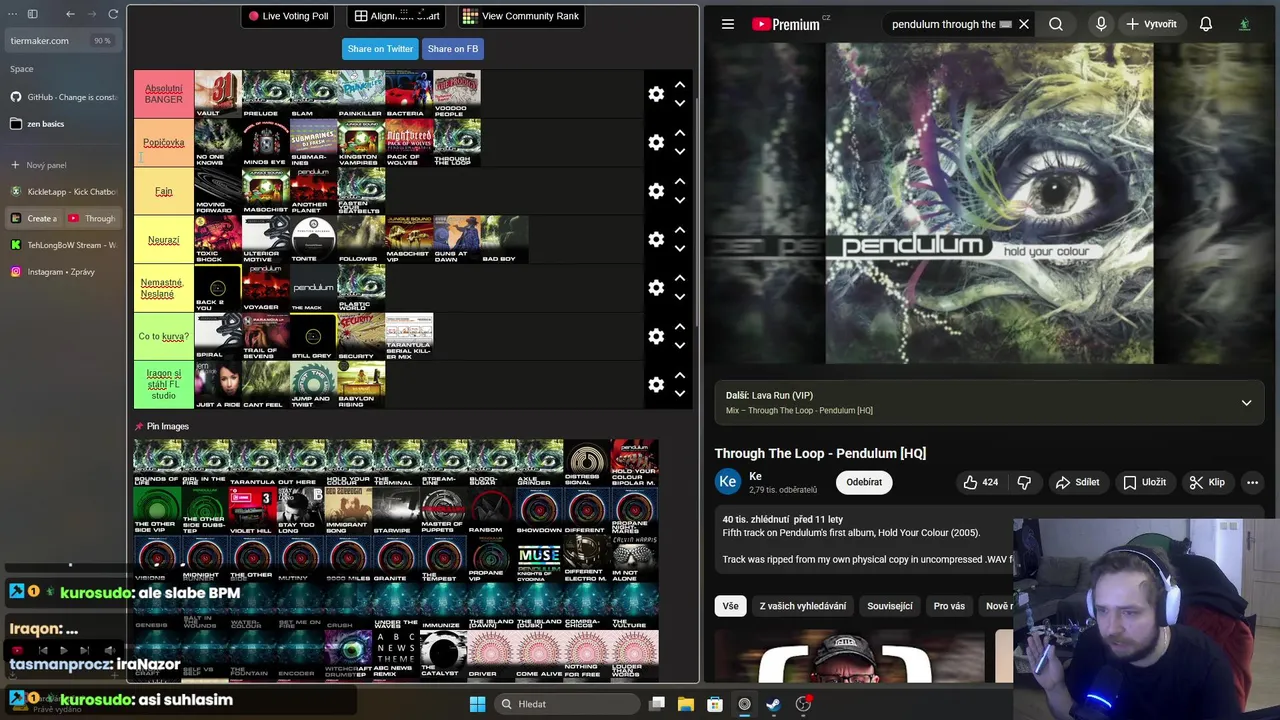1280x720 pixels.
Task: Switch to TehLongBoW Stream tab
Action: [x=62, y=245]
